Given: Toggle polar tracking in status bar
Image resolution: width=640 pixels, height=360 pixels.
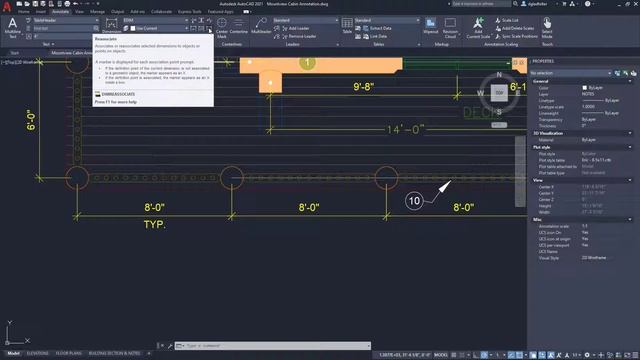Looking at the screenshot, I should click(x=484, y=355).
